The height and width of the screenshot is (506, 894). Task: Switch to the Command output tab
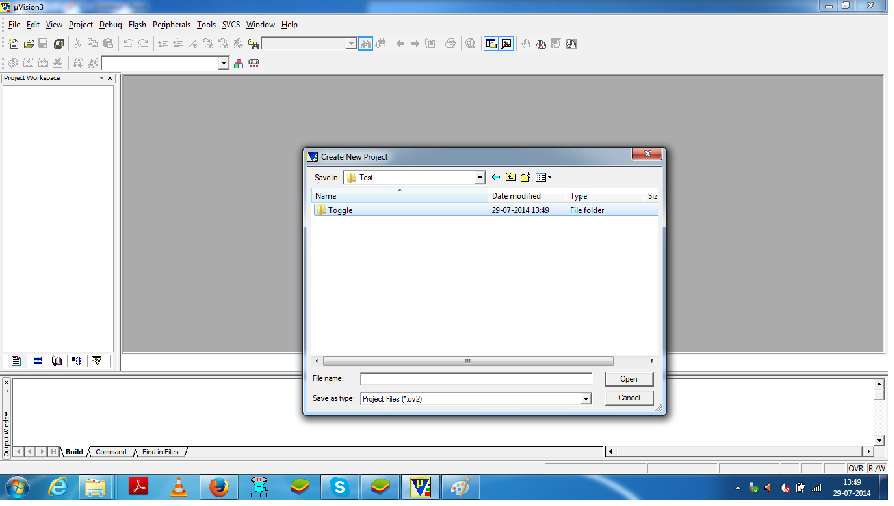coord(111,452)
